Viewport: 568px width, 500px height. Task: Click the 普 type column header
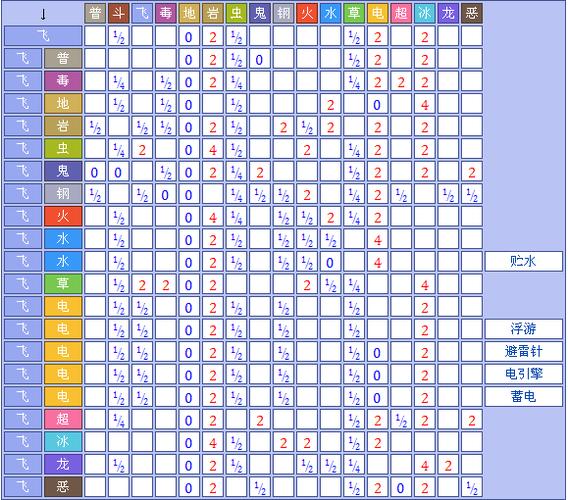pos(95,13)
